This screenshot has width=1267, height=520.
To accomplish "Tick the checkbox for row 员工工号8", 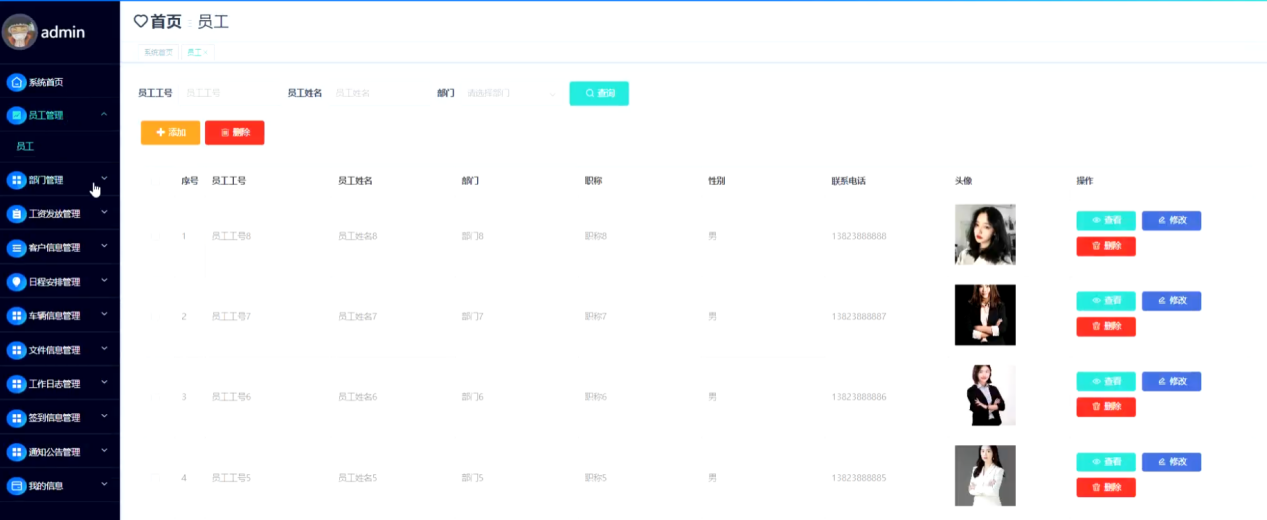I will (155, 236).
